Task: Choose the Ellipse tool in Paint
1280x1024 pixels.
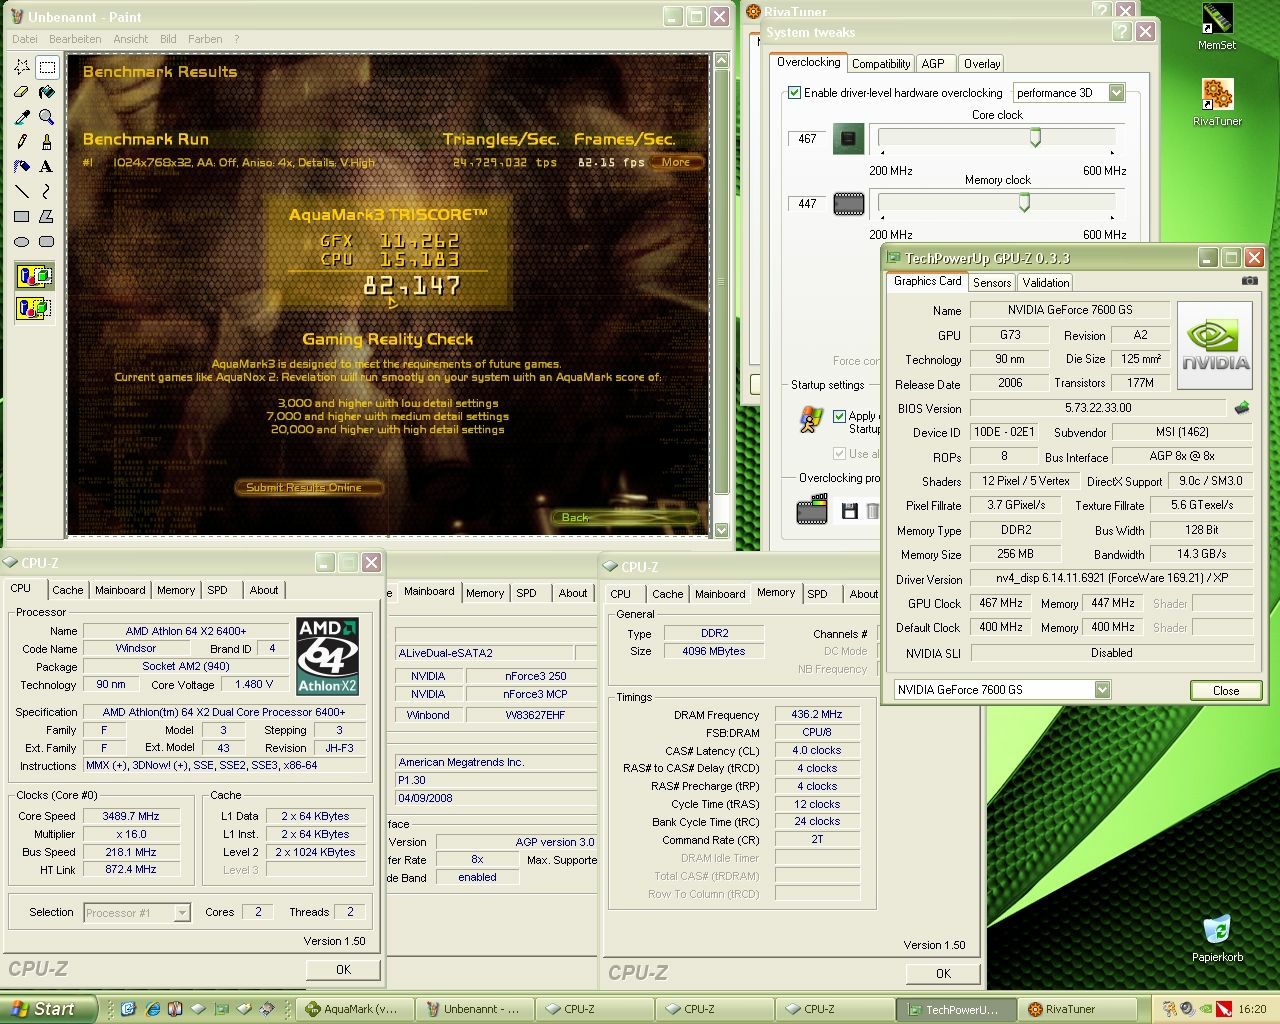Action: click(22, 241)
